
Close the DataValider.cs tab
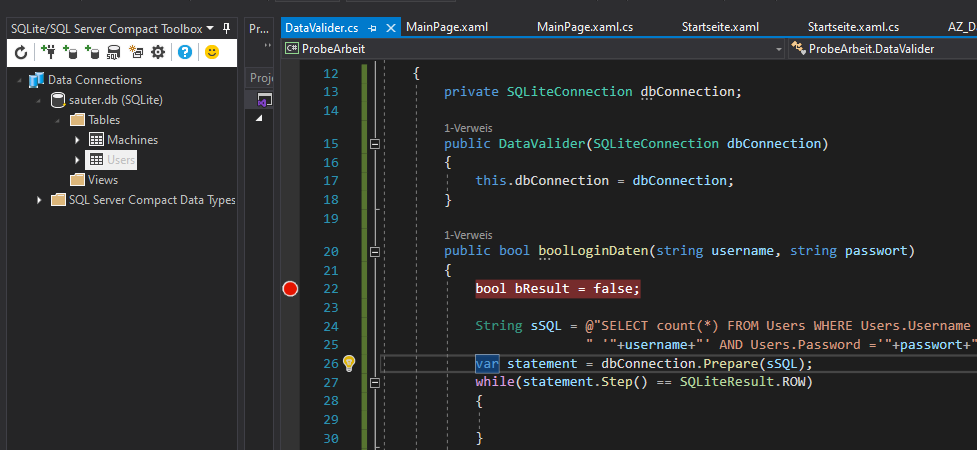[391, 28]
